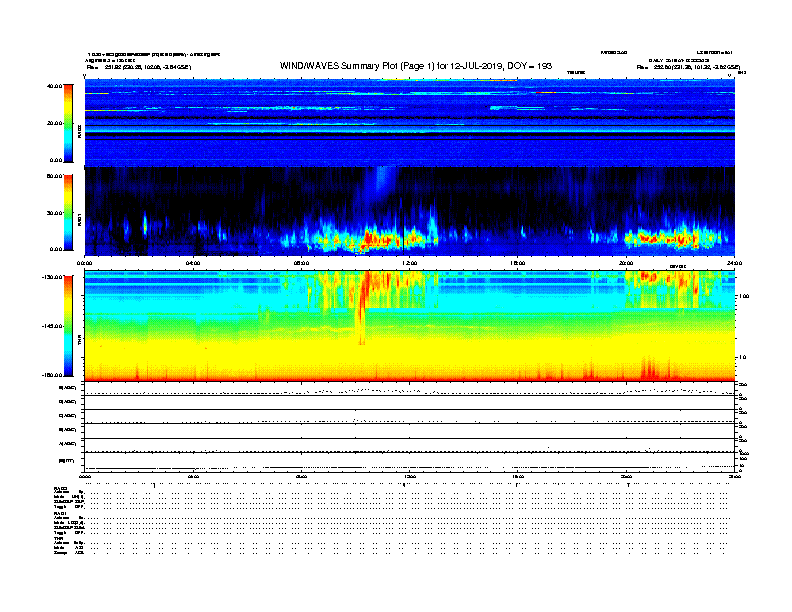The width and height of the screenshot is (792, 612).
Task: Click the 04:00 label under the RAD1 panel
Action: [193, 263]
